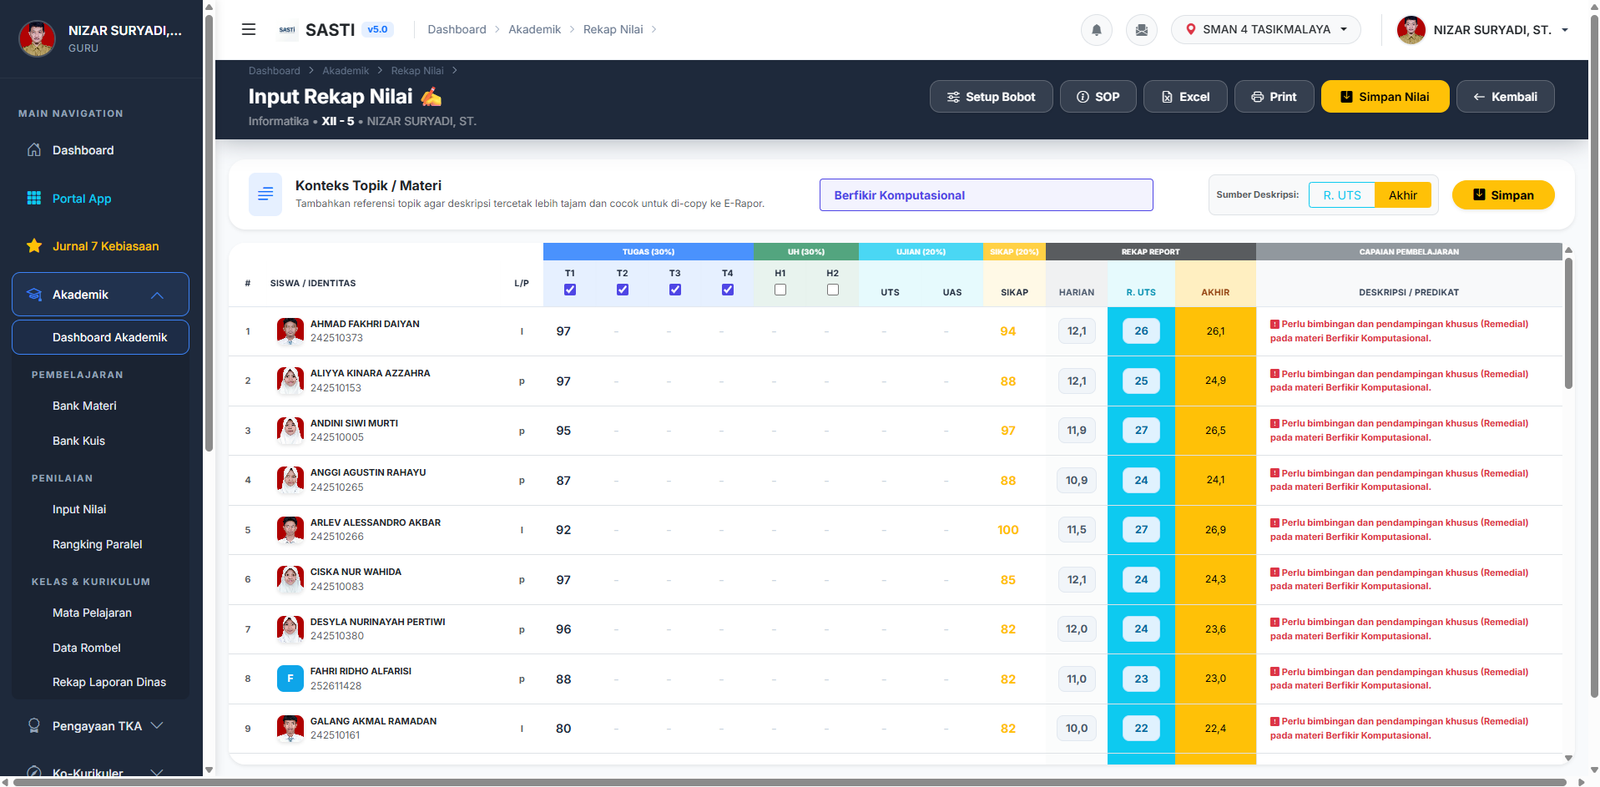Click the sidebar profile avatar

click(37, 38)
